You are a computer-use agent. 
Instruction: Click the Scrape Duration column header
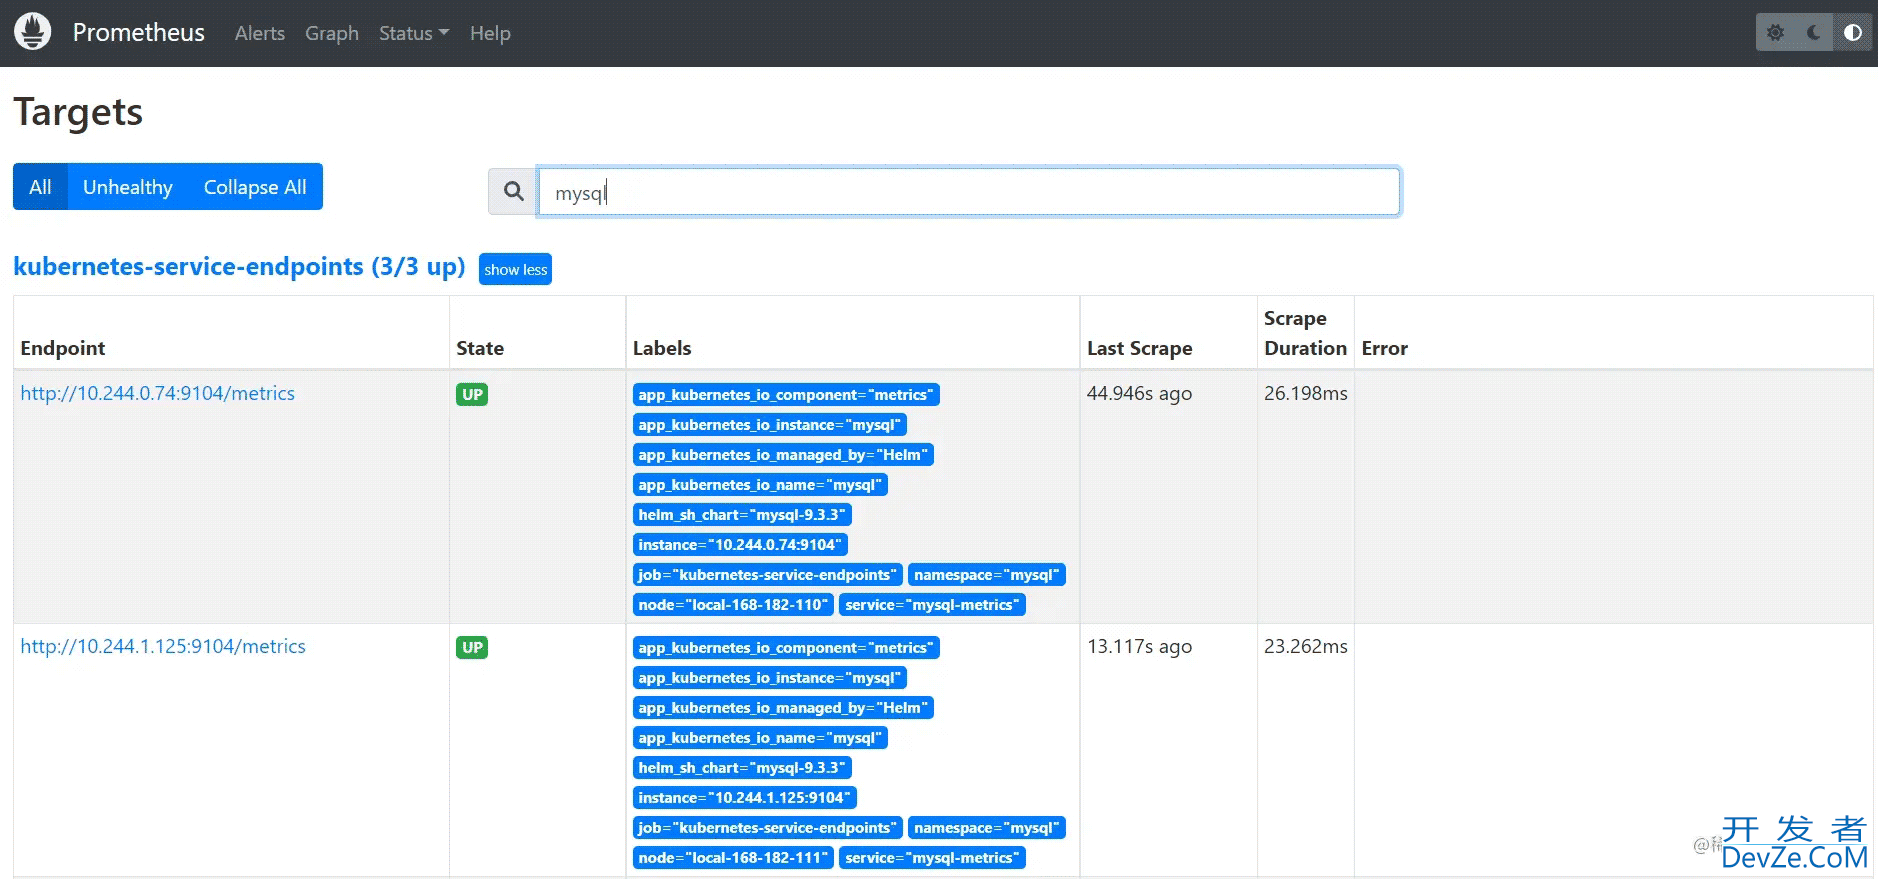pos(1305,333)
